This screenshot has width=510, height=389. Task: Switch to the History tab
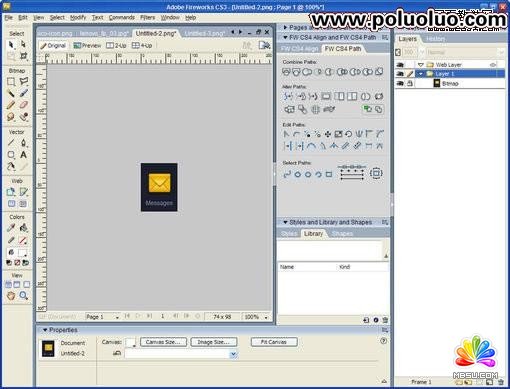435,39
